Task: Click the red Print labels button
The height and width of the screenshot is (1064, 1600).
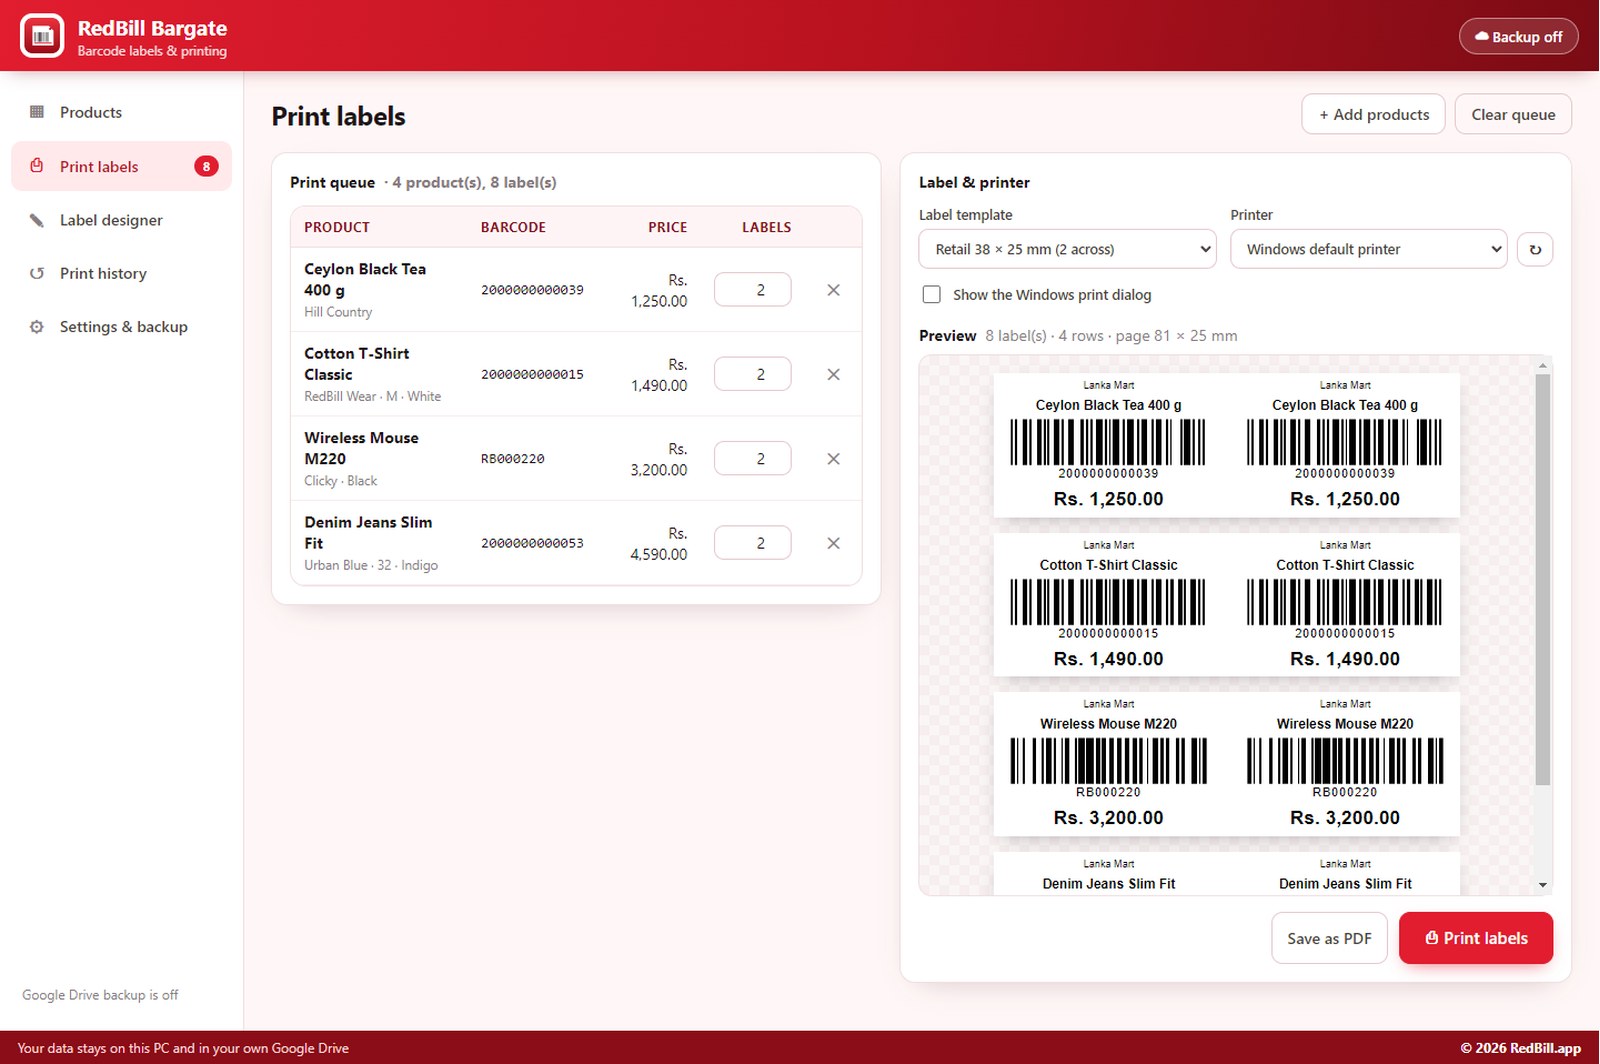Action: coord(1476,938)
